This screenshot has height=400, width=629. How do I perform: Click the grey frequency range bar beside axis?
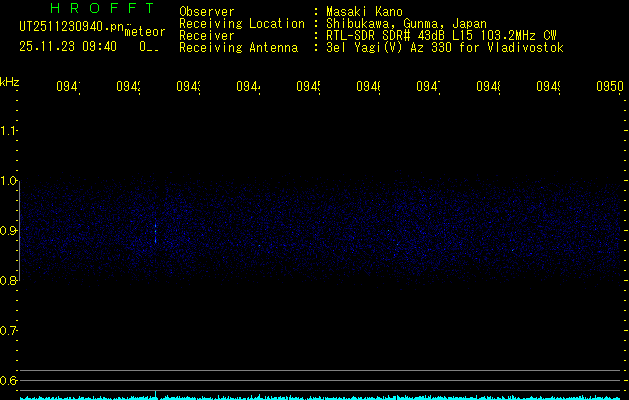(x=19, y=231)
